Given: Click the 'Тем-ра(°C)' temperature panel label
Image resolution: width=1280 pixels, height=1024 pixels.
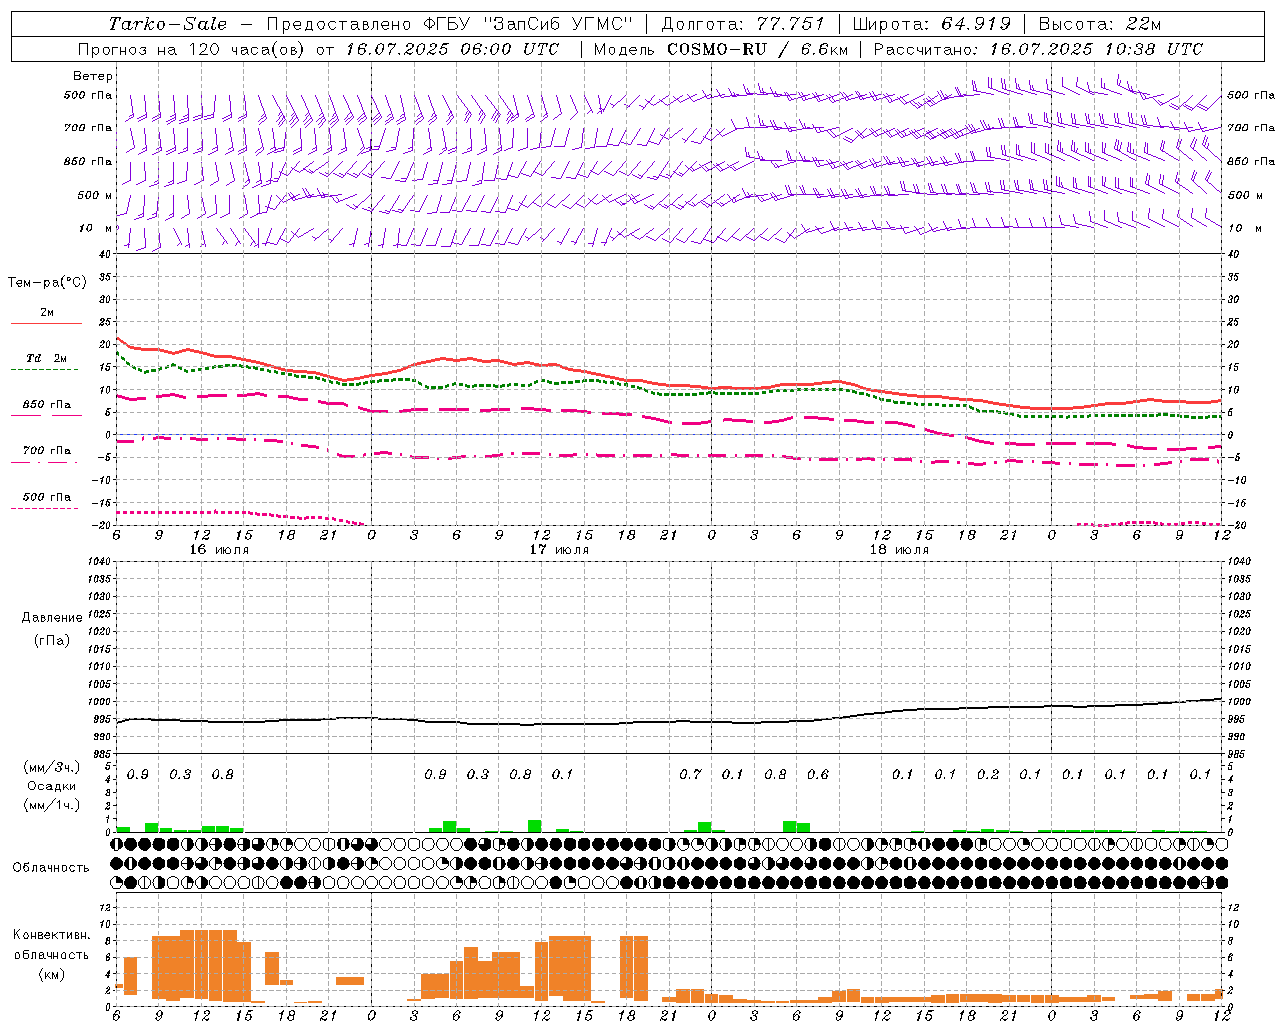Looking at the screenshot, I should [x=47, y=283].
